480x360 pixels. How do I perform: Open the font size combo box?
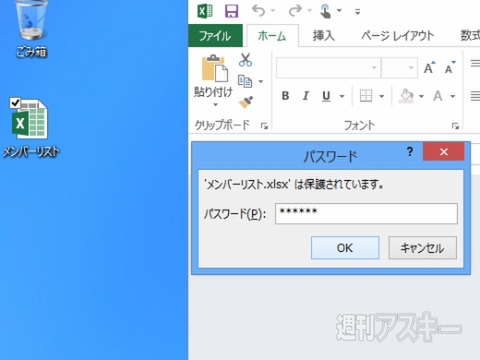pyautogui.click(x=399, y=68)
